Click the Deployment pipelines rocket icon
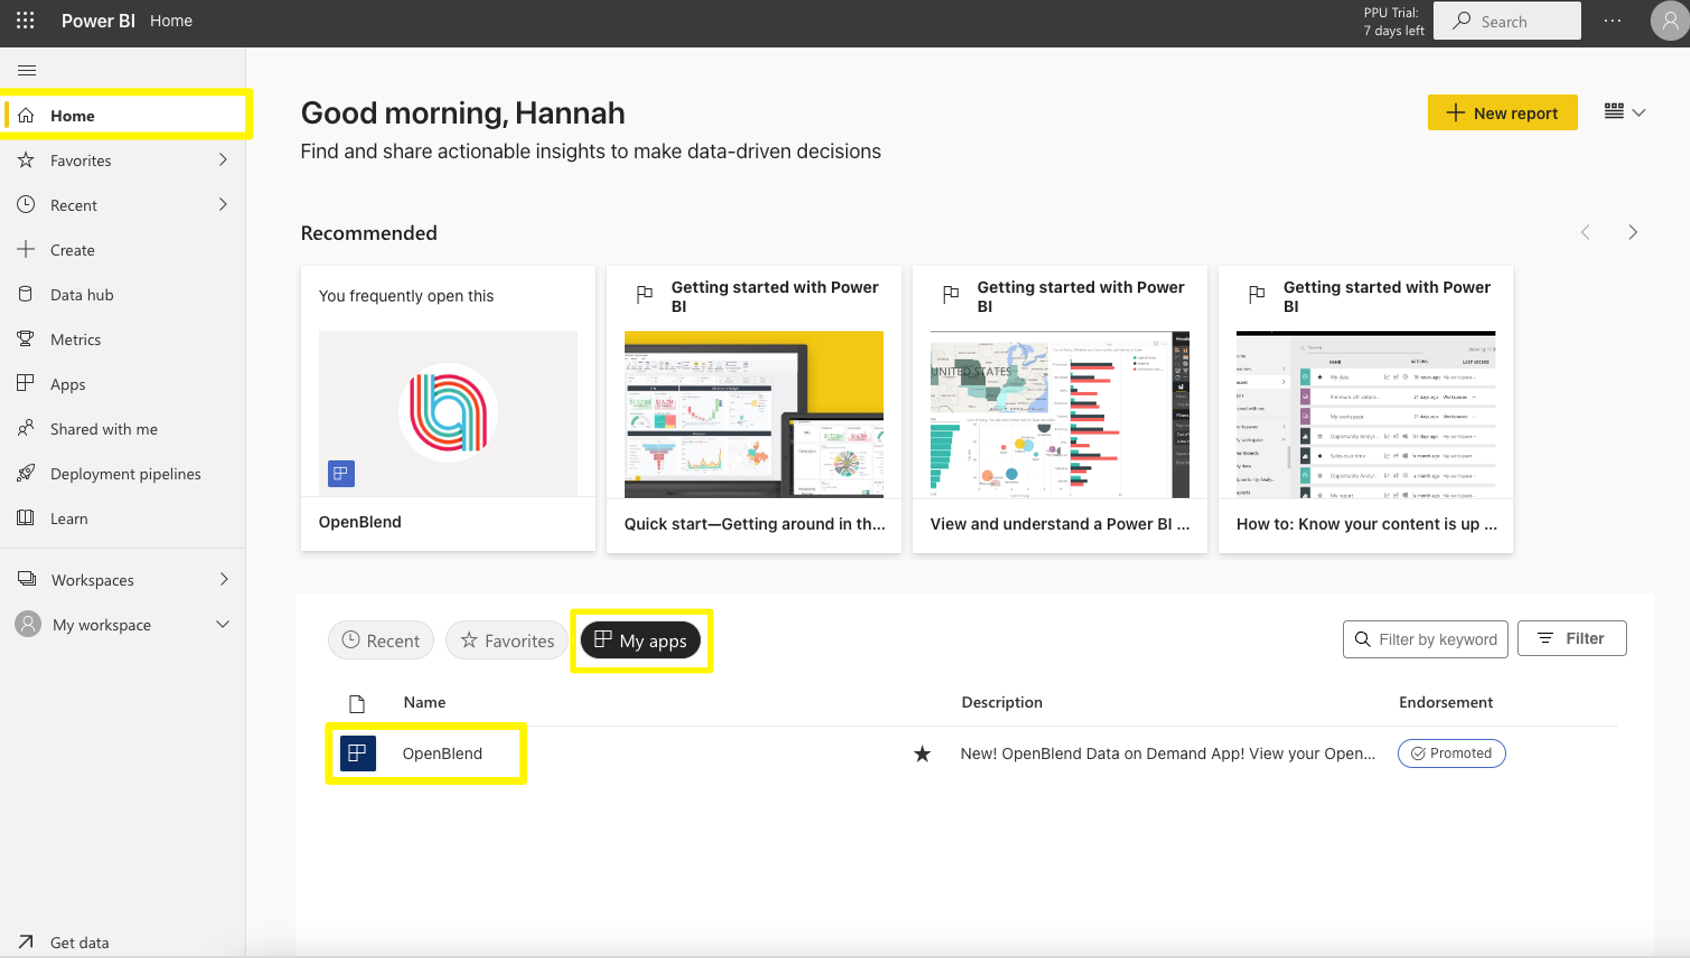The height and width of the screenshot is (958, 1690). 26,473
